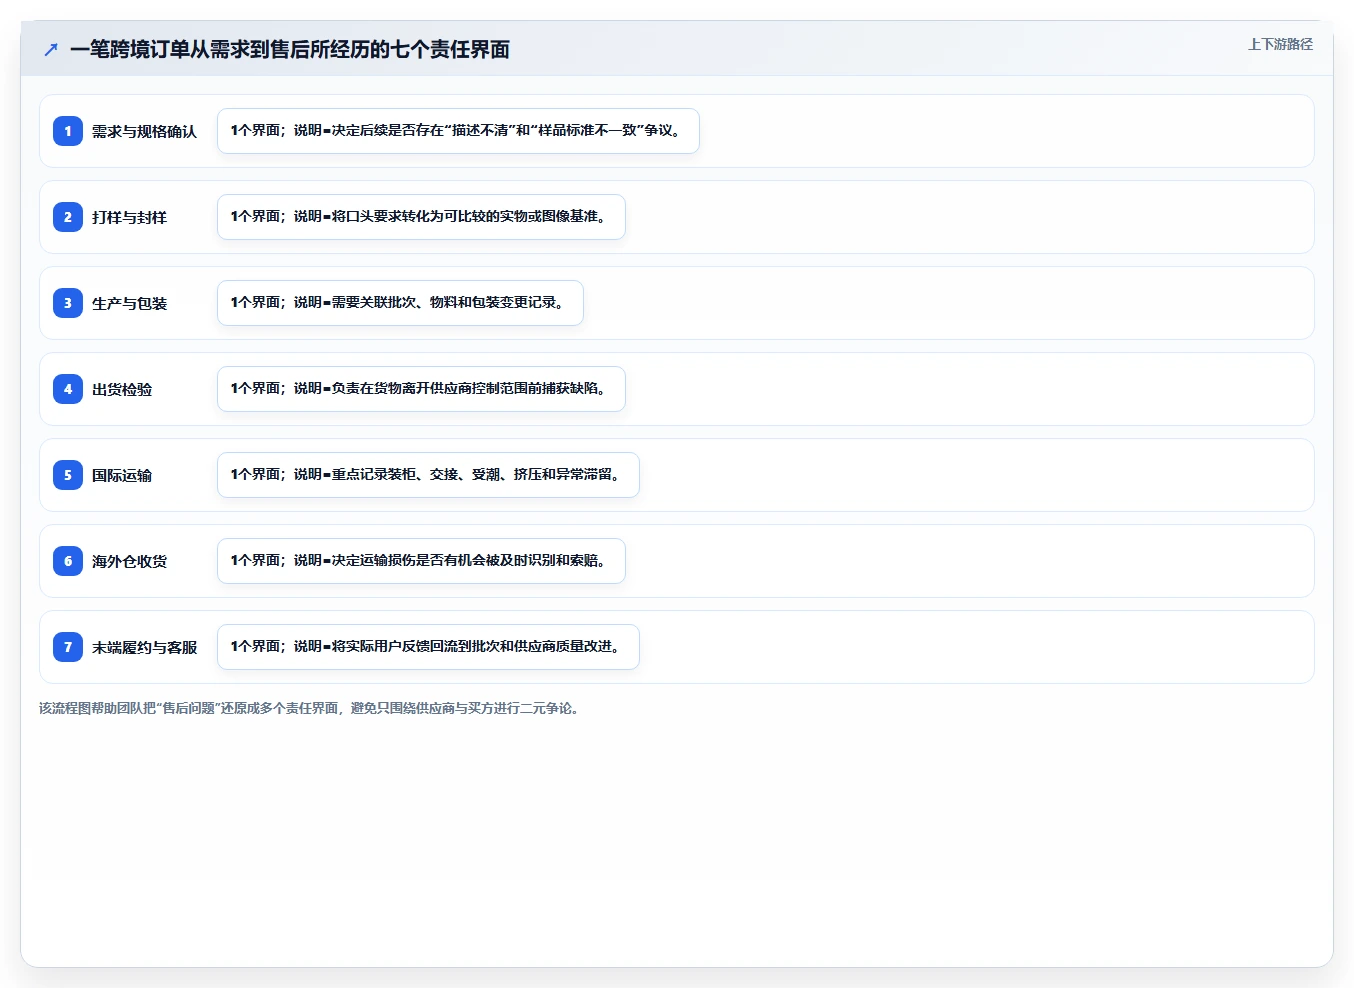Click the 需求与规格确认 step label

[x=144, y=131]
